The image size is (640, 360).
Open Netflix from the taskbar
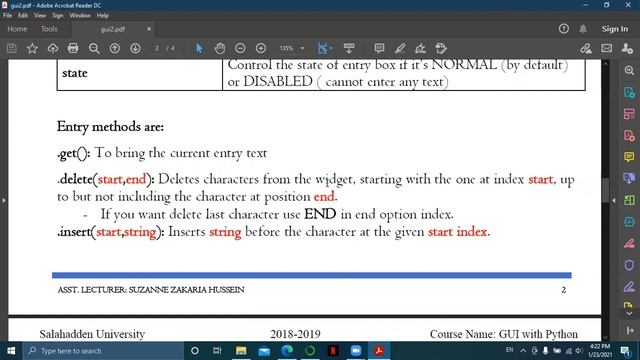pos(333,351)
